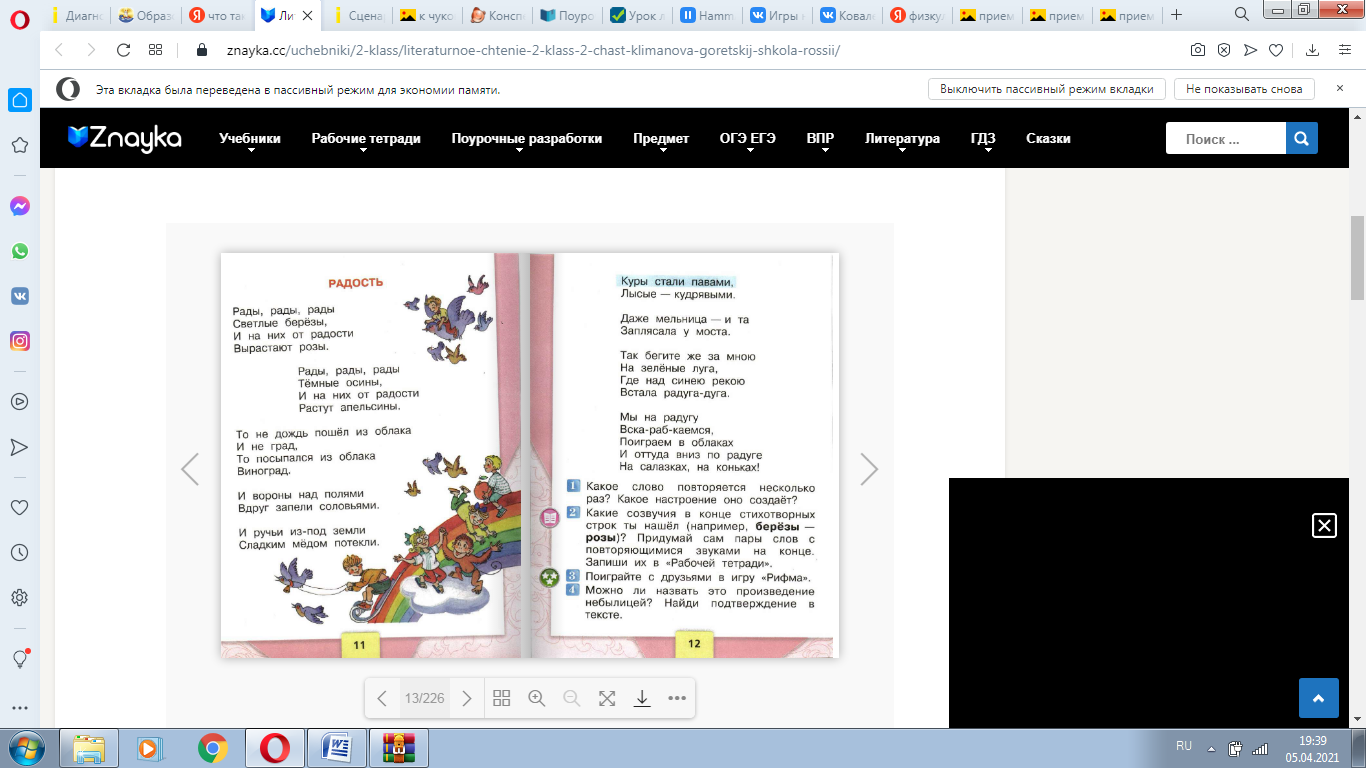Toggle fullscreen in the book viewer
The image size is (1366, 768).
click(607, 698)
